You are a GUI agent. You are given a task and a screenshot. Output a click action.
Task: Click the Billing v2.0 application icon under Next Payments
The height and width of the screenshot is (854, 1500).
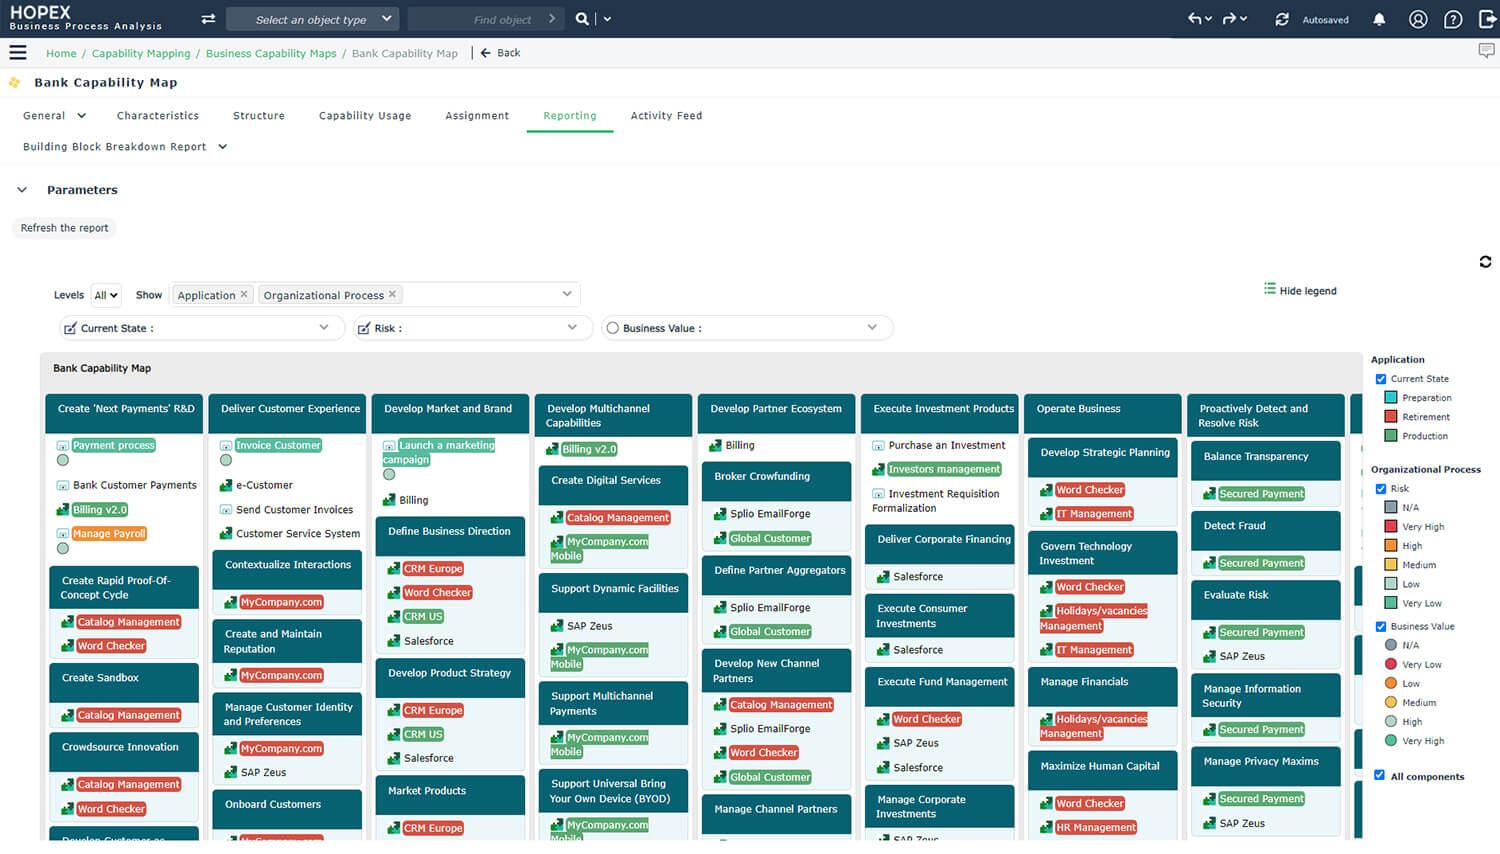(x=63, y=510)
